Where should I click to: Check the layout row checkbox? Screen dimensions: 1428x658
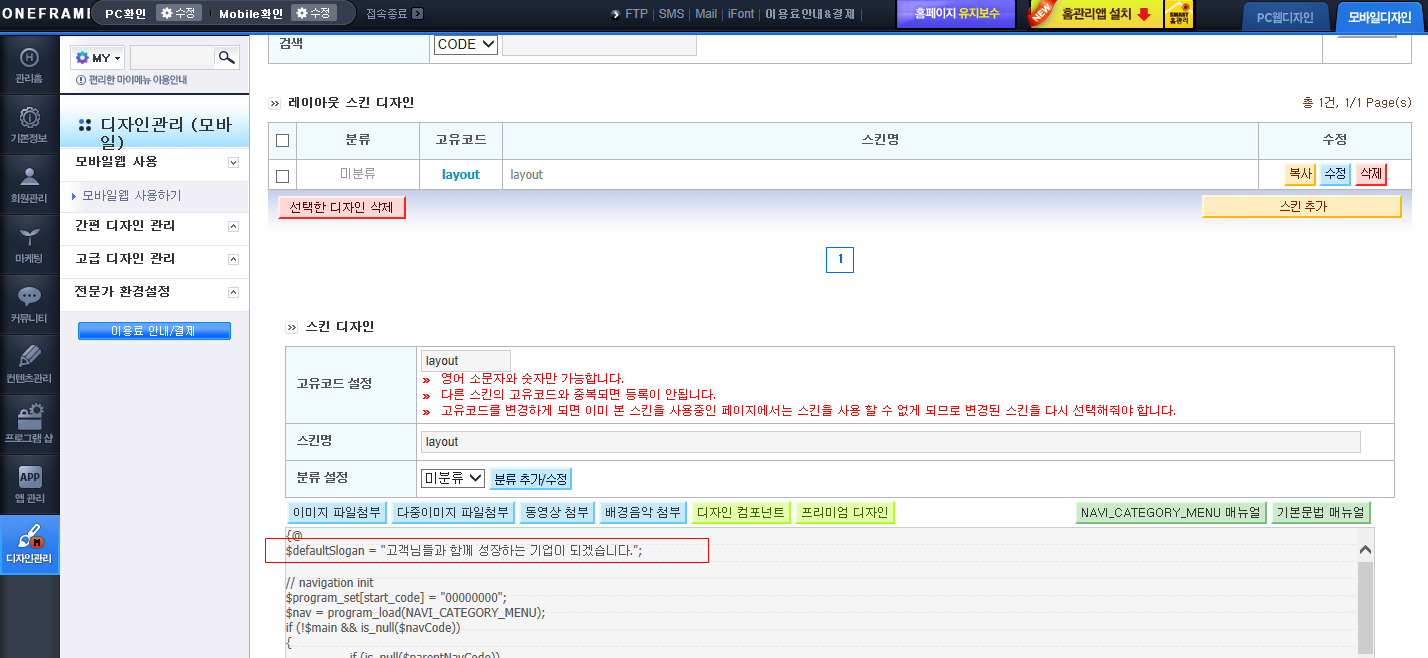click(x=282, y=176)
